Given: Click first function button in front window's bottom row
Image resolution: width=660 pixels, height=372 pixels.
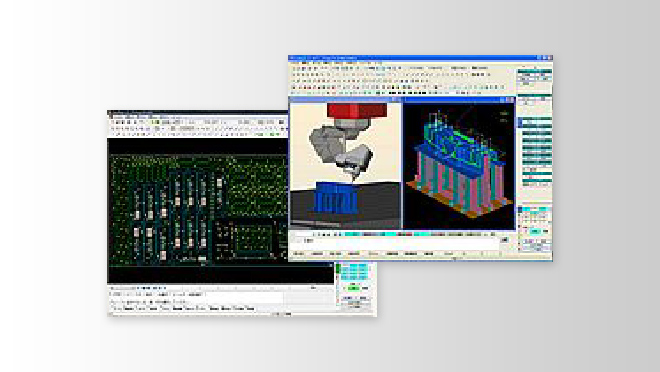Looking at the screenshot, I should (298, 254).
